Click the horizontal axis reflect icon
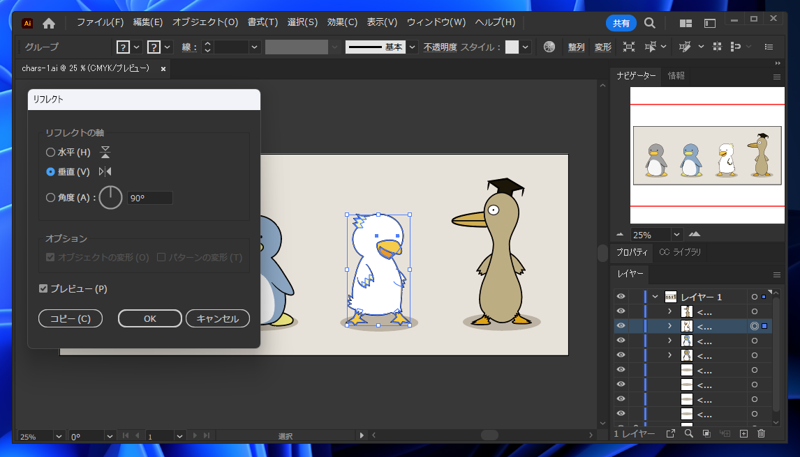This screenshot has height=457, width=800. (105, 152)
